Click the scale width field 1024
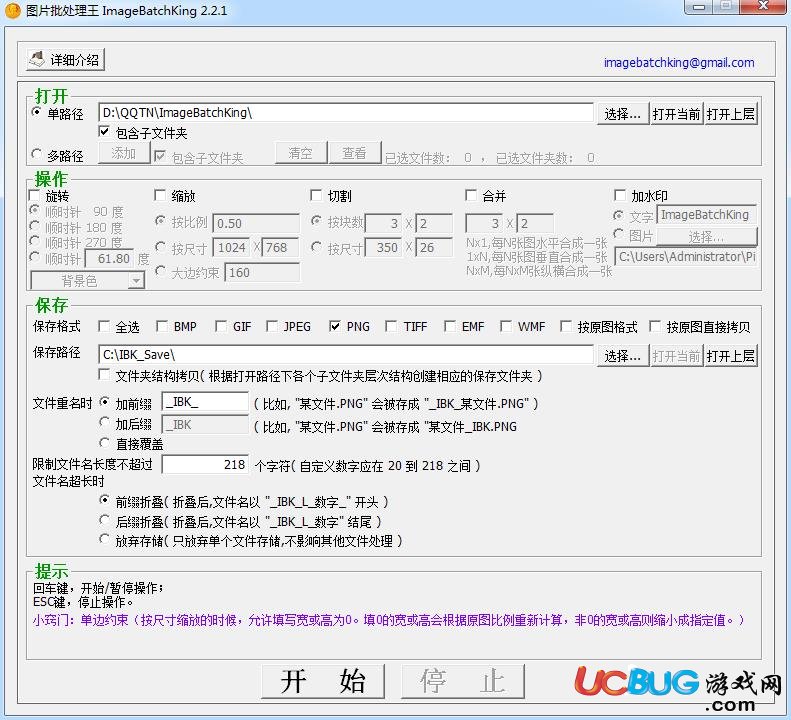This screenshot has height=720, width=791. (x=232, y=247)
